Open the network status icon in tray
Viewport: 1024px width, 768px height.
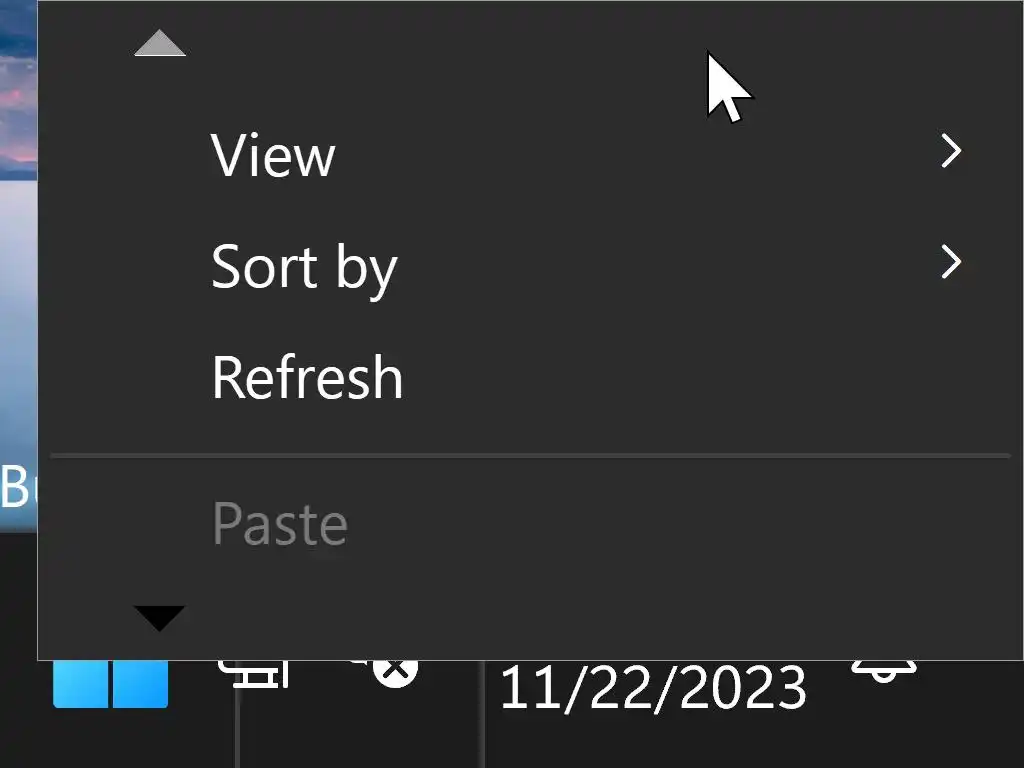pos(255,673)
